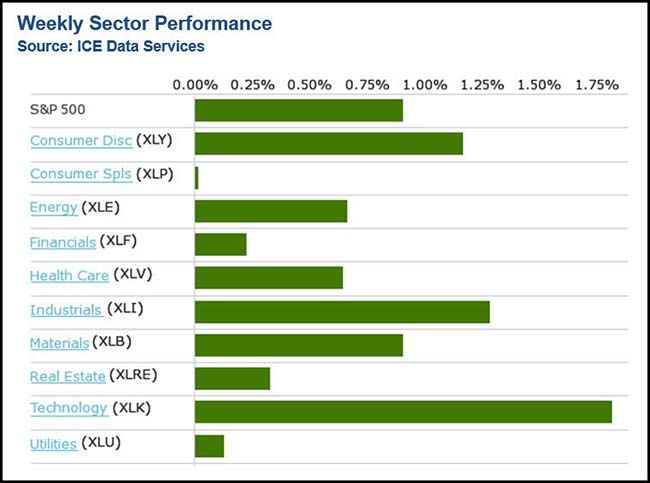Screen dimensions: 650x483
Task: Select the Technology sector link
Action: [x=68, y=408]
